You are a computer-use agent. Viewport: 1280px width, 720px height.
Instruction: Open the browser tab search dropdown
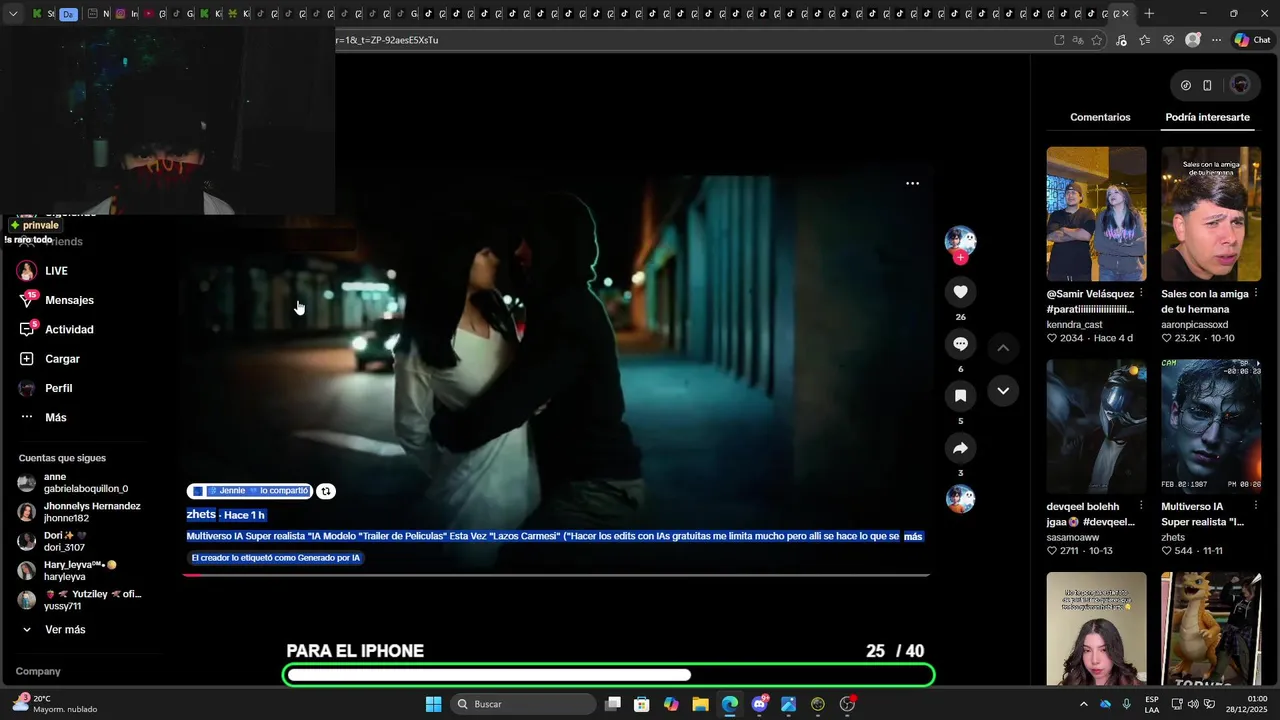click(x=13, y=14)
